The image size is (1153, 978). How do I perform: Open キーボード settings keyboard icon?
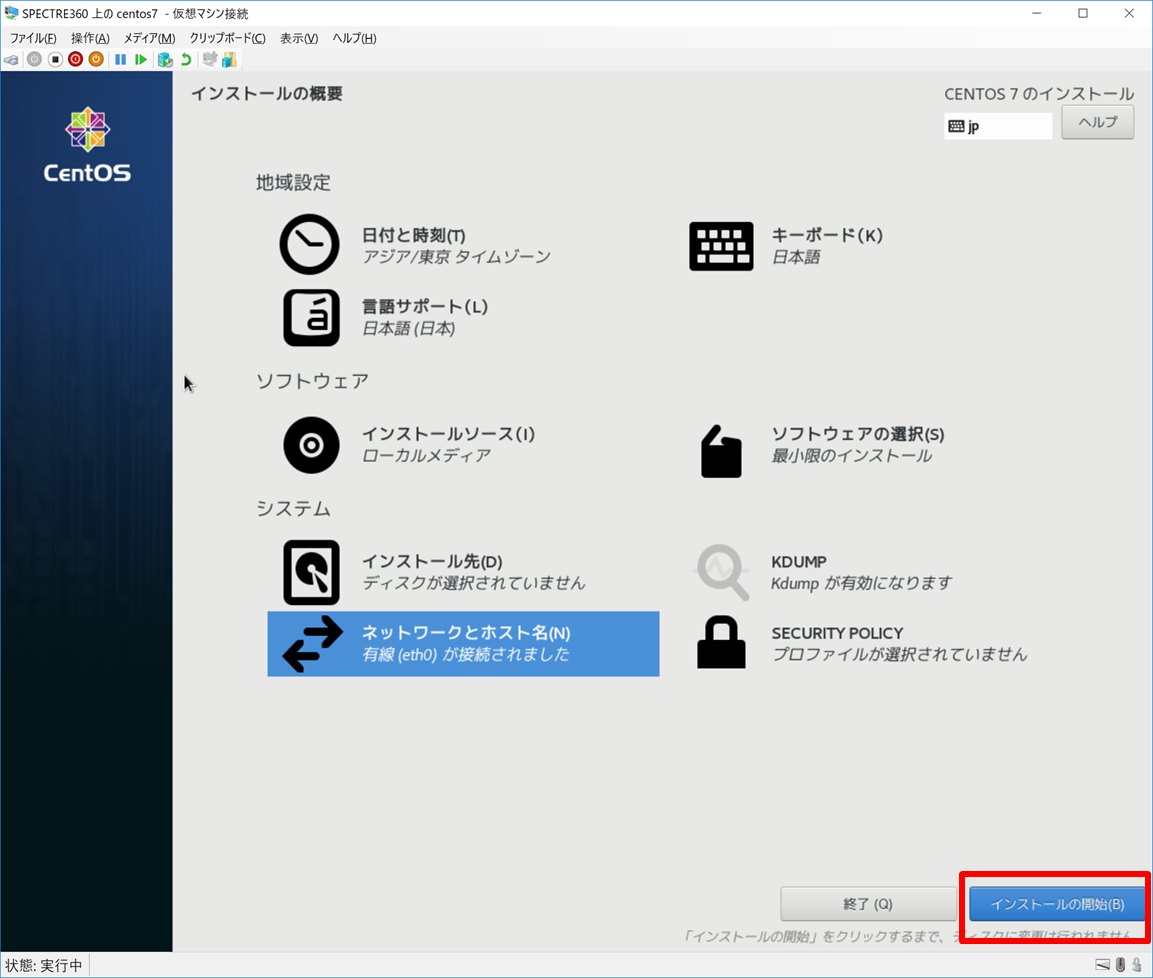pyautogui.click(x=721, y=246)
